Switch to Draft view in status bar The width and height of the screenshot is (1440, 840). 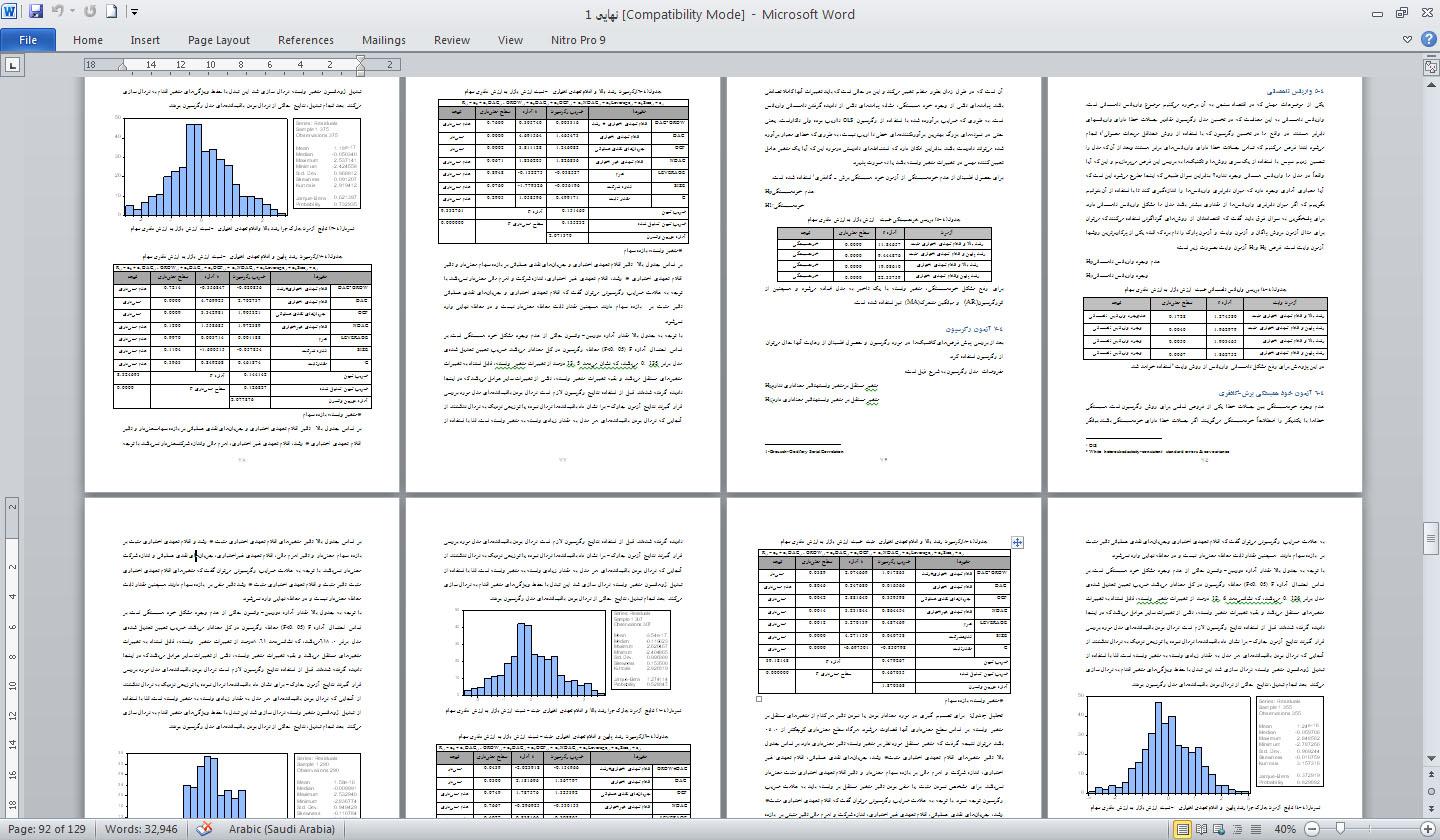[1255, 829]
